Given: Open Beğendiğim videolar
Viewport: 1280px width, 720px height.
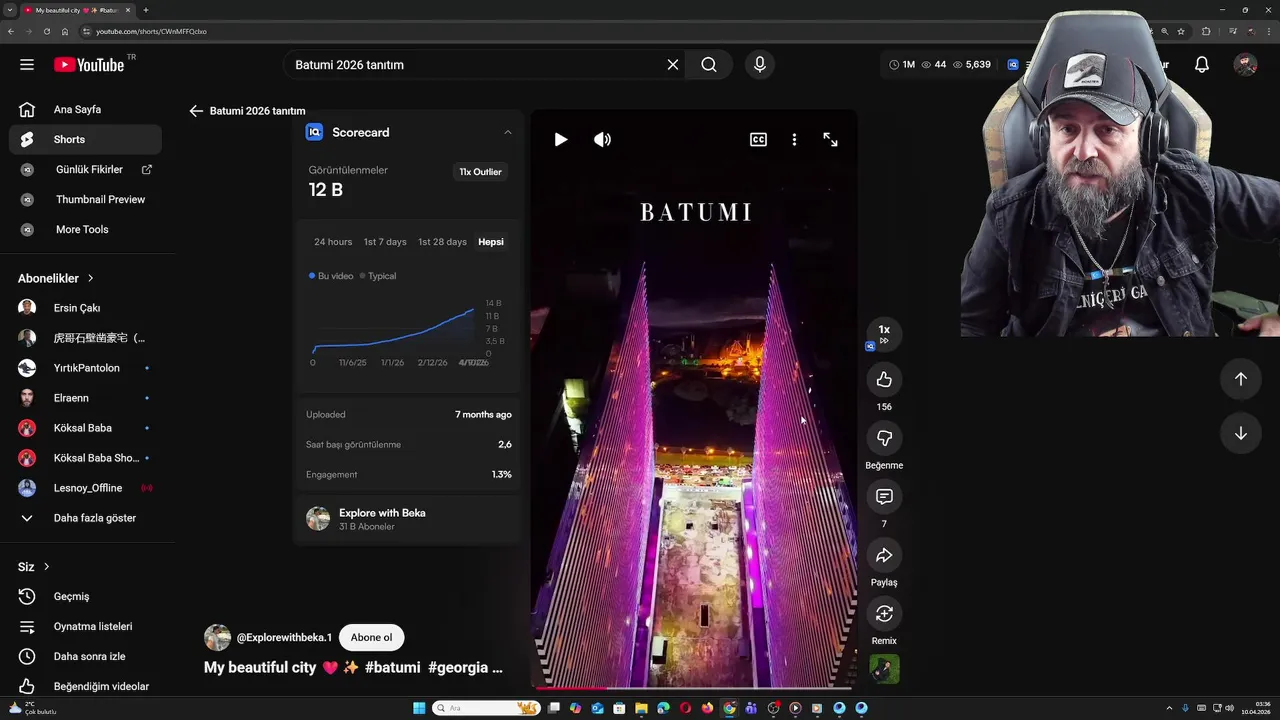Looking at the screenshot, I should [x=85, y=687].
